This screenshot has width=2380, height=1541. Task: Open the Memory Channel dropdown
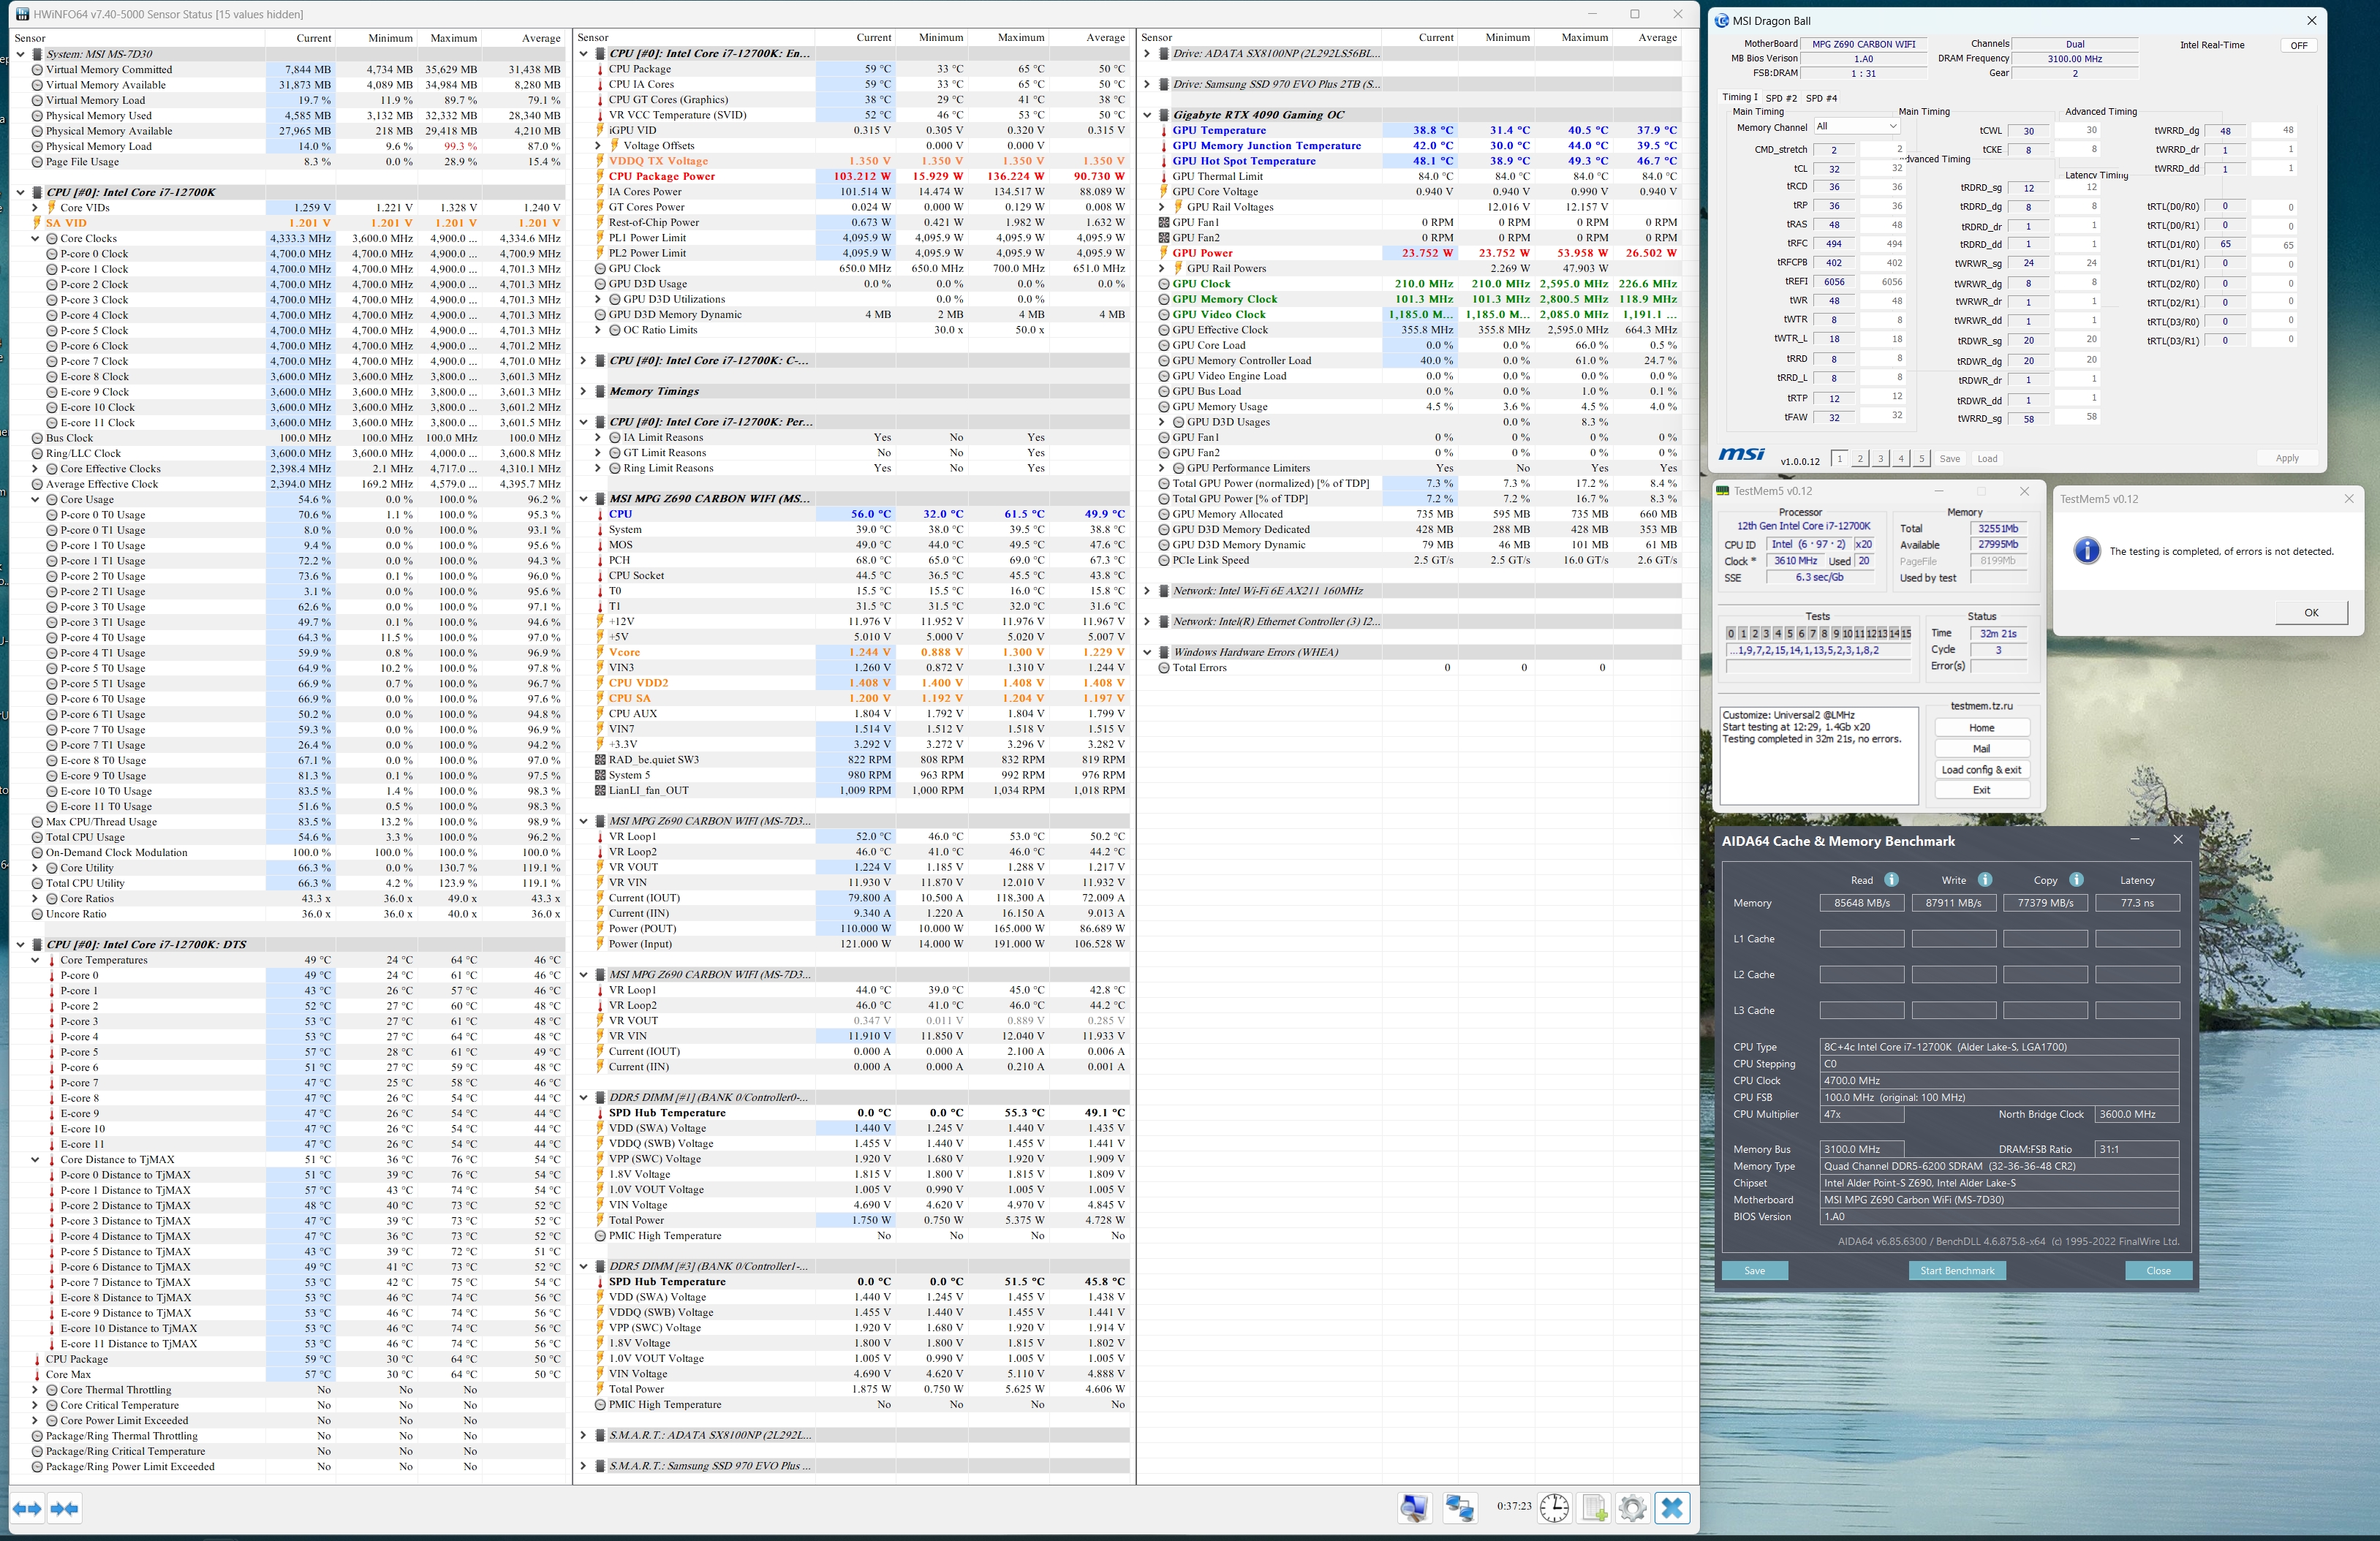click(x=1857, y=127)
